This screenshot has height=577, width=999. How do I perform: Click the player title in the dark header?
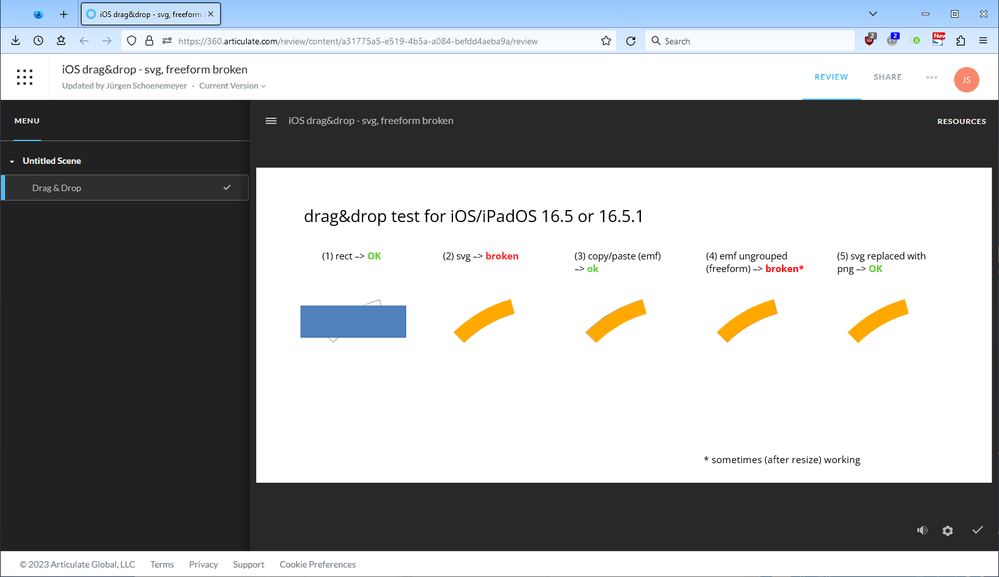[371, 120]
